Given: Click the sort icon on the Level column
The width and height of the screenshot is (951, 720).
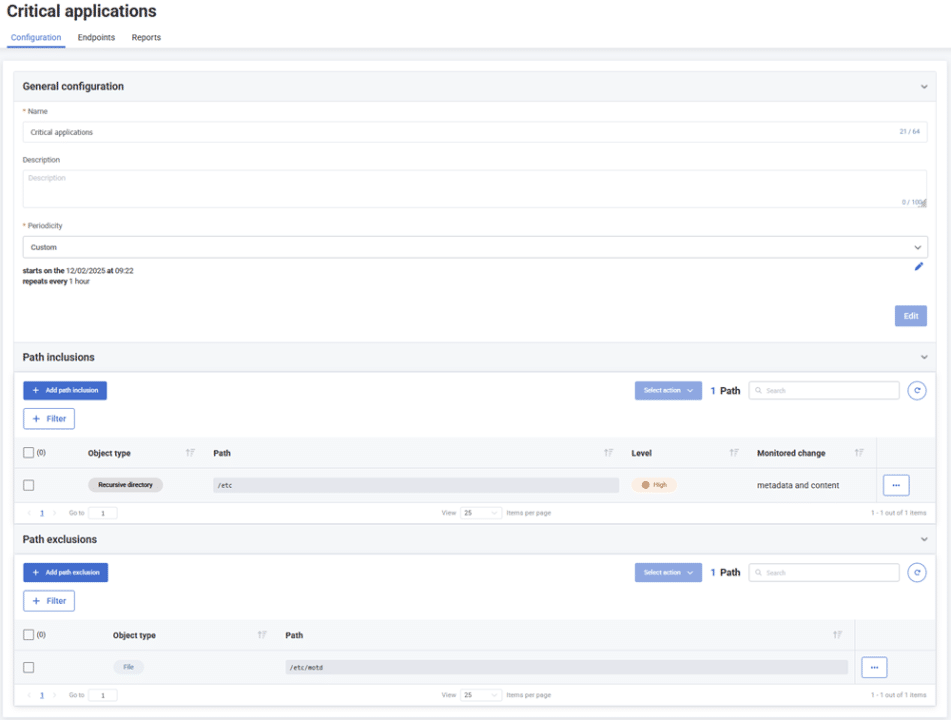Looking at the screenshot, I should pos(733,453).
